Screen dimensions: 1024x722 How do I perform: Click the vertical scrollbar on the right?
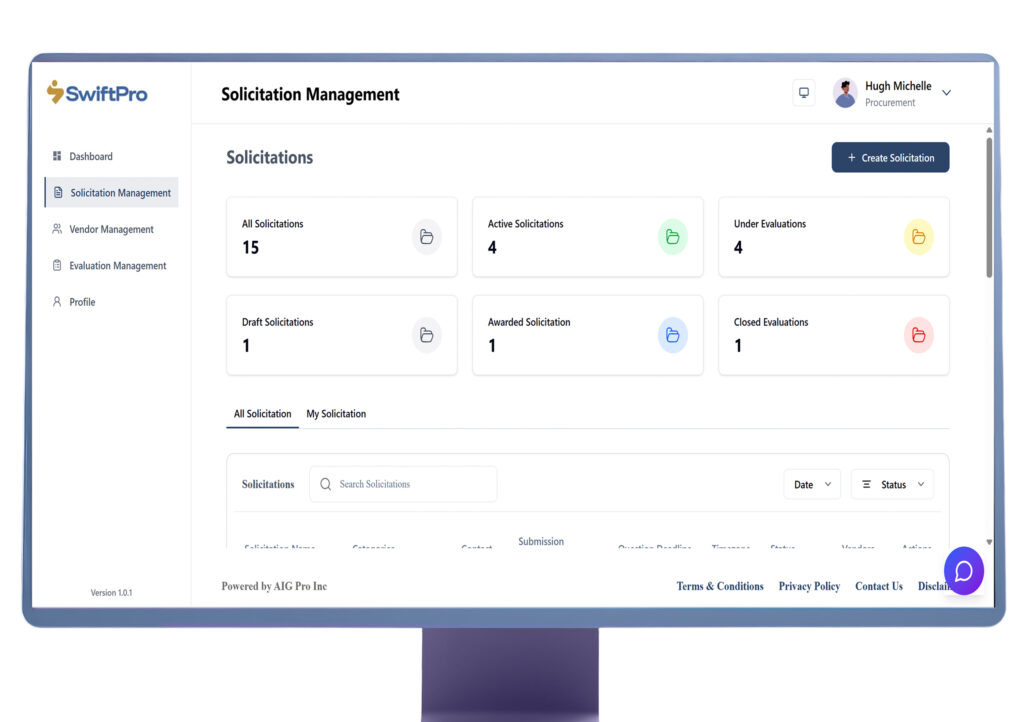tap(989, 210)
